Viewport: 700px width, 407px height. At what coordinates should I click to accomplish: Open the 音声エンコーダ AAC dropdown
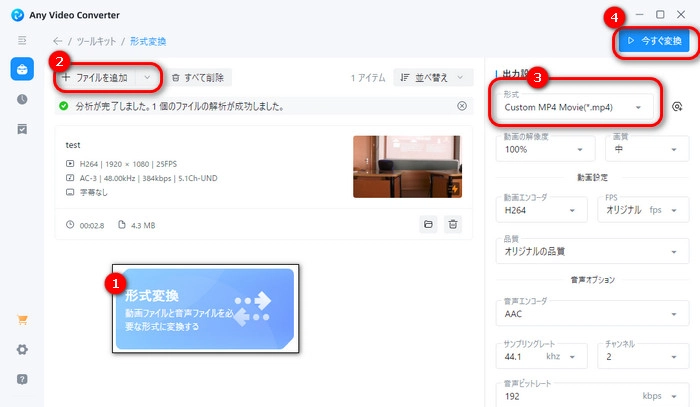click(592, 314)
